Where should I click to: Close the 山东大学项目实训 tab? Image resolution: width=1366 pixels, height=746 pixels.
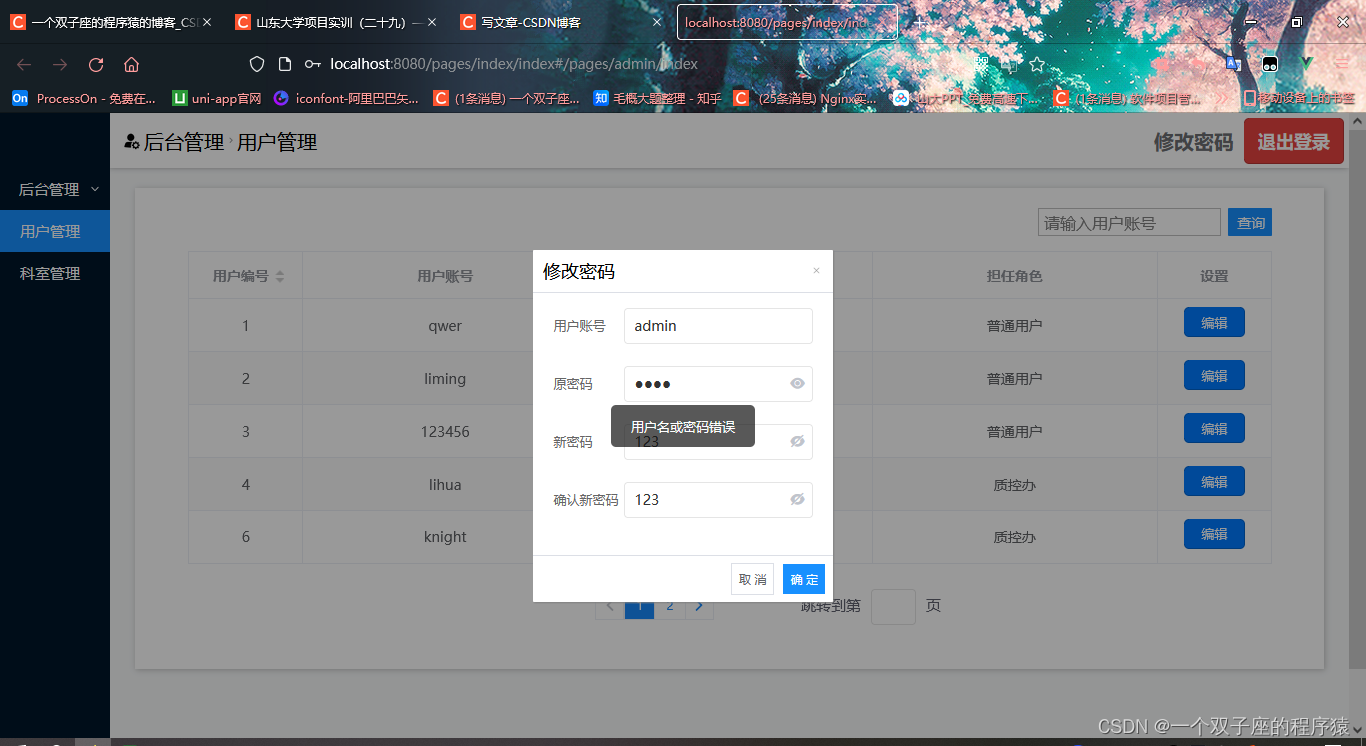432,22
